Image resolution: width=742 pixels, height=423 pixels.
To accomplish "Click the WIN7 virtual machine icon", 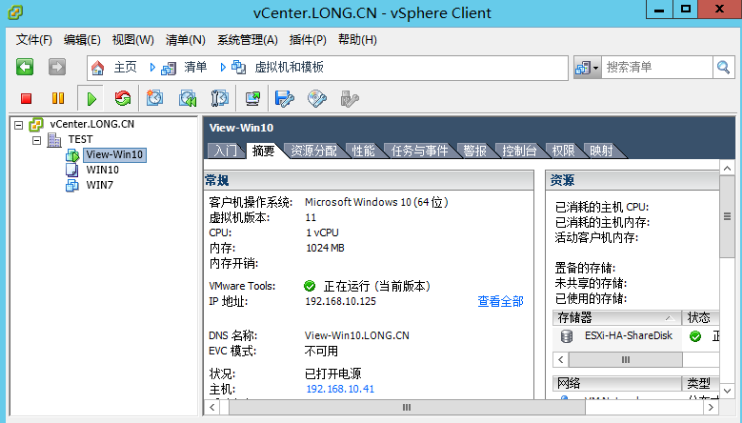I will click(x=72, y=185).
